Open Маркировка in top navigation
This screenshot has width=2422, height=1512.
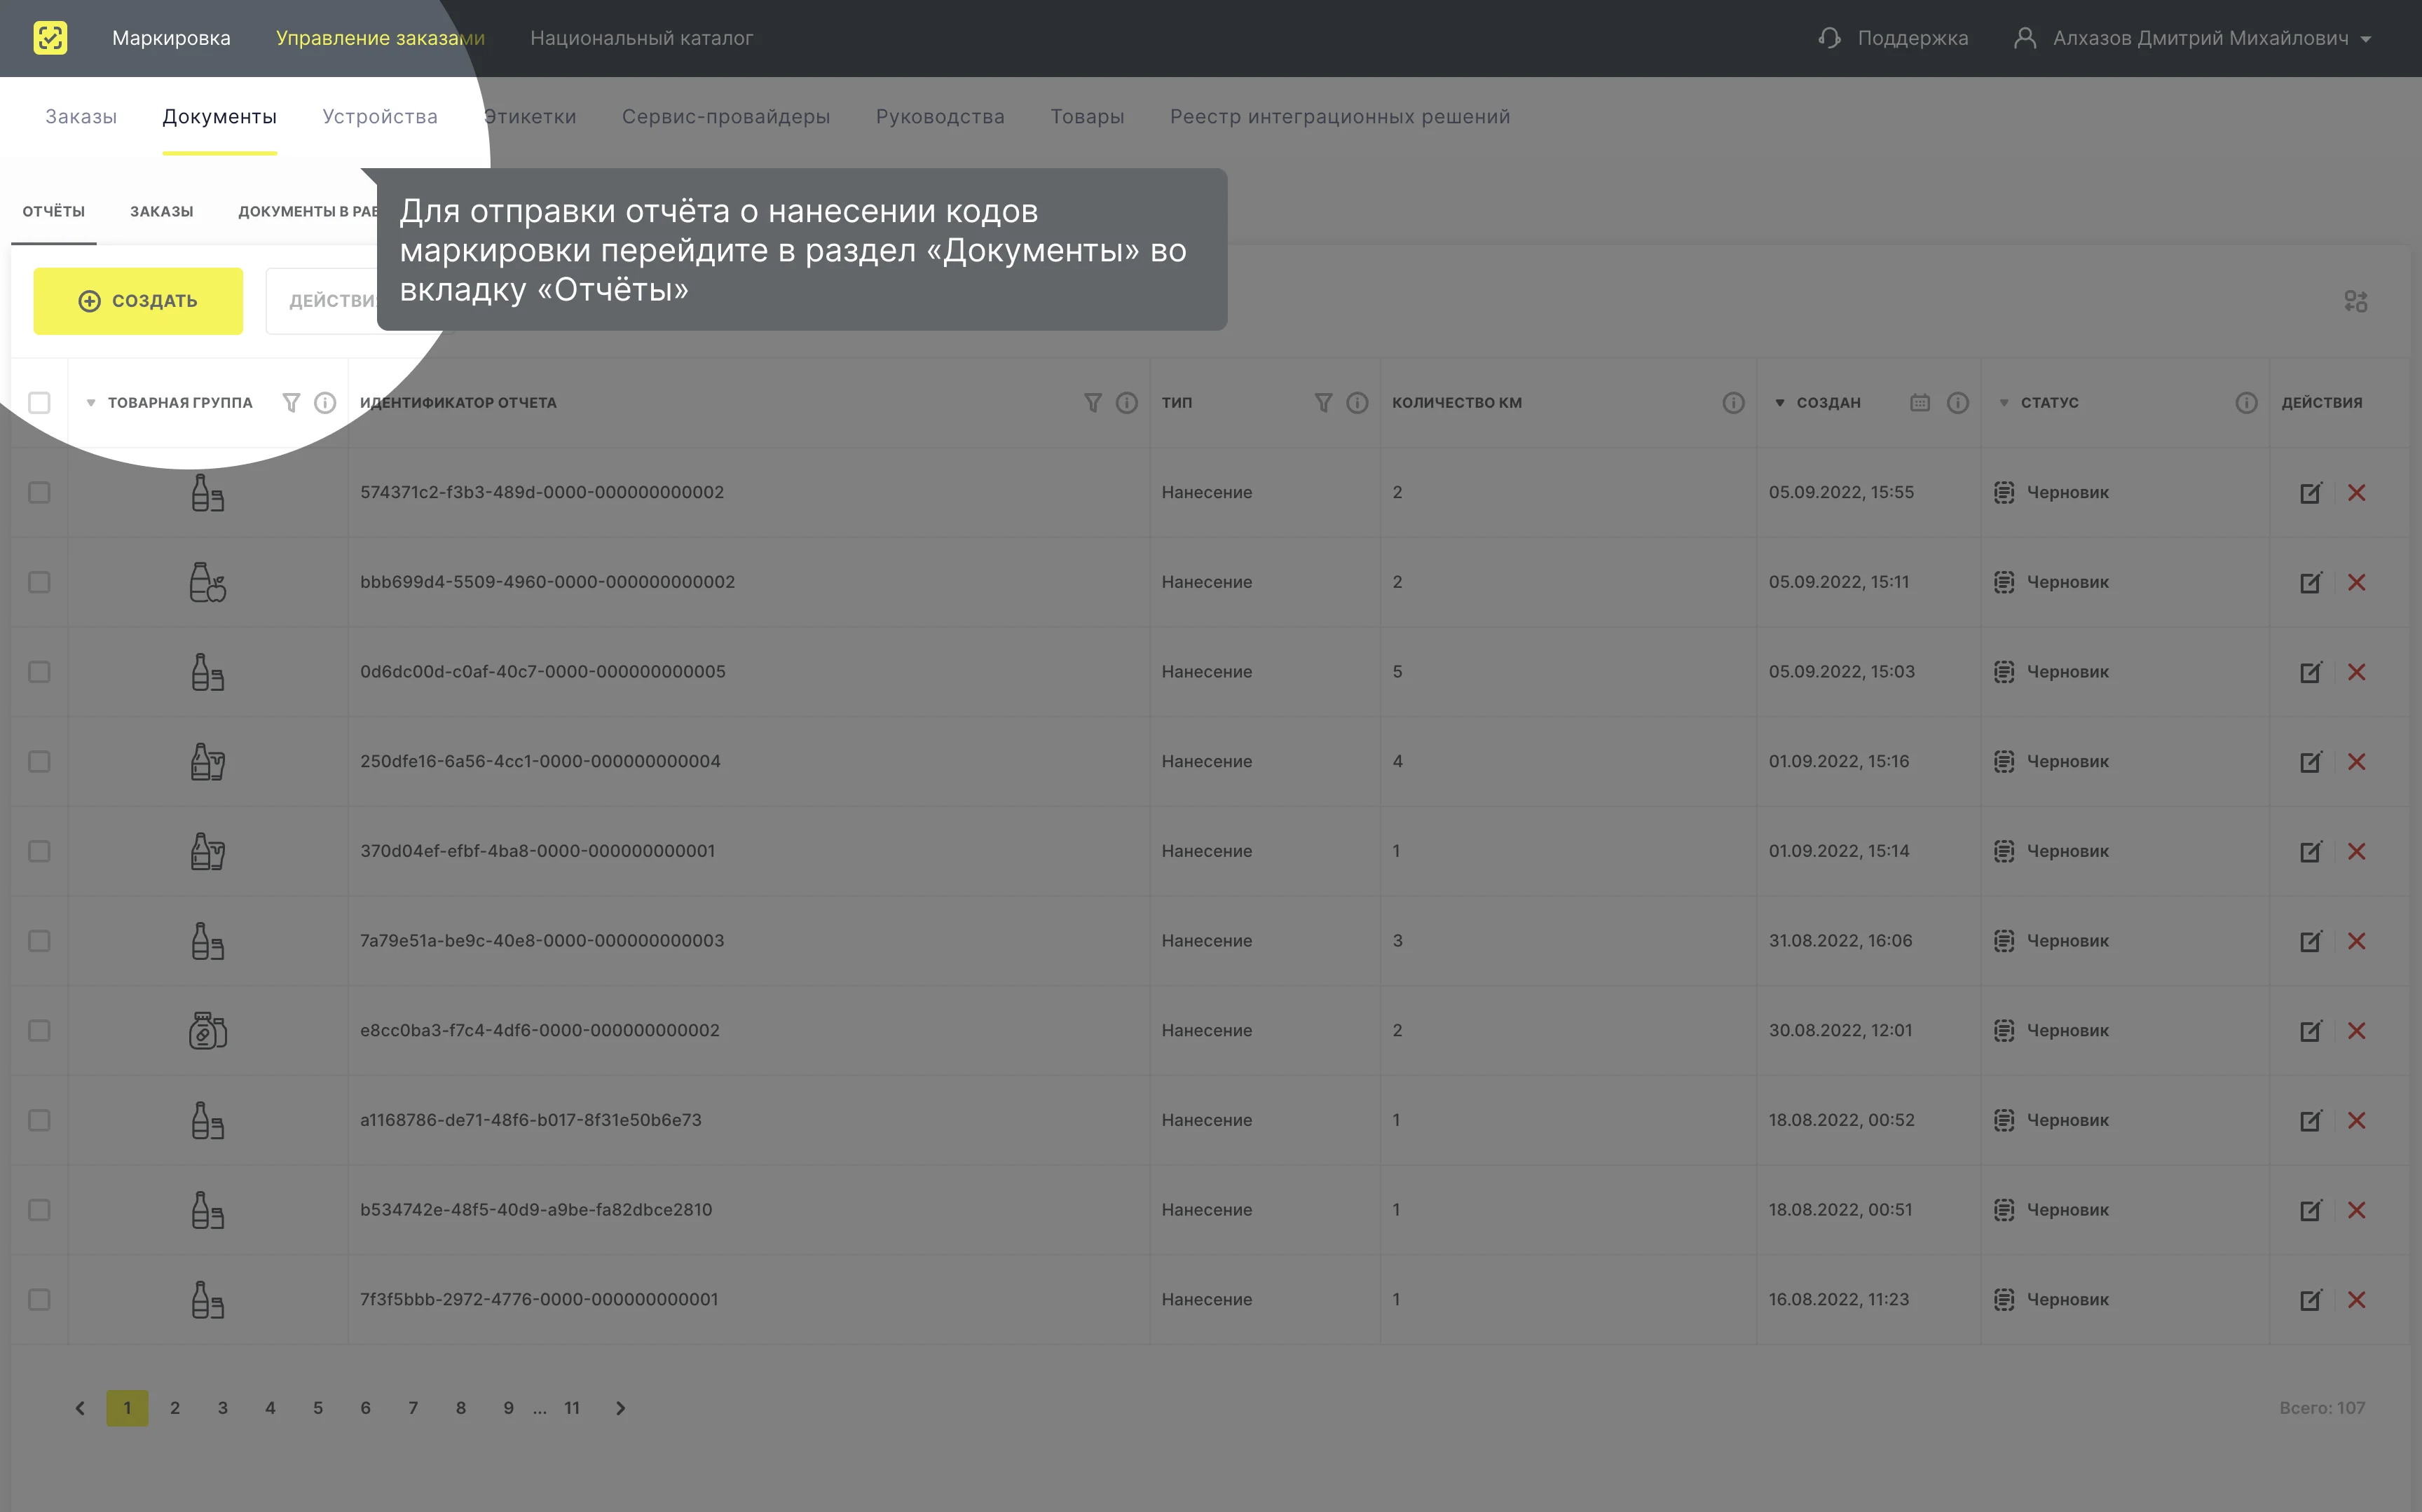(171, 38)
